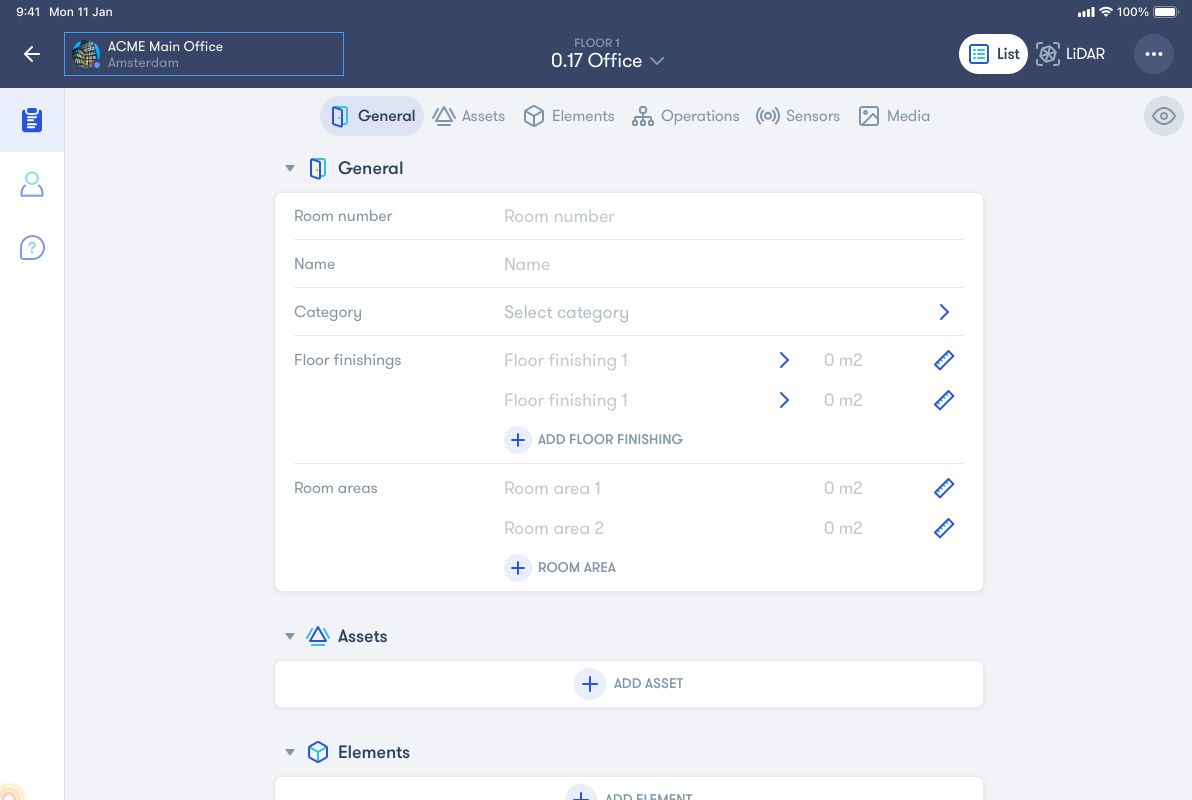Click the ADD ASSET button
The image size is (1192, 800).
[629, 684]
